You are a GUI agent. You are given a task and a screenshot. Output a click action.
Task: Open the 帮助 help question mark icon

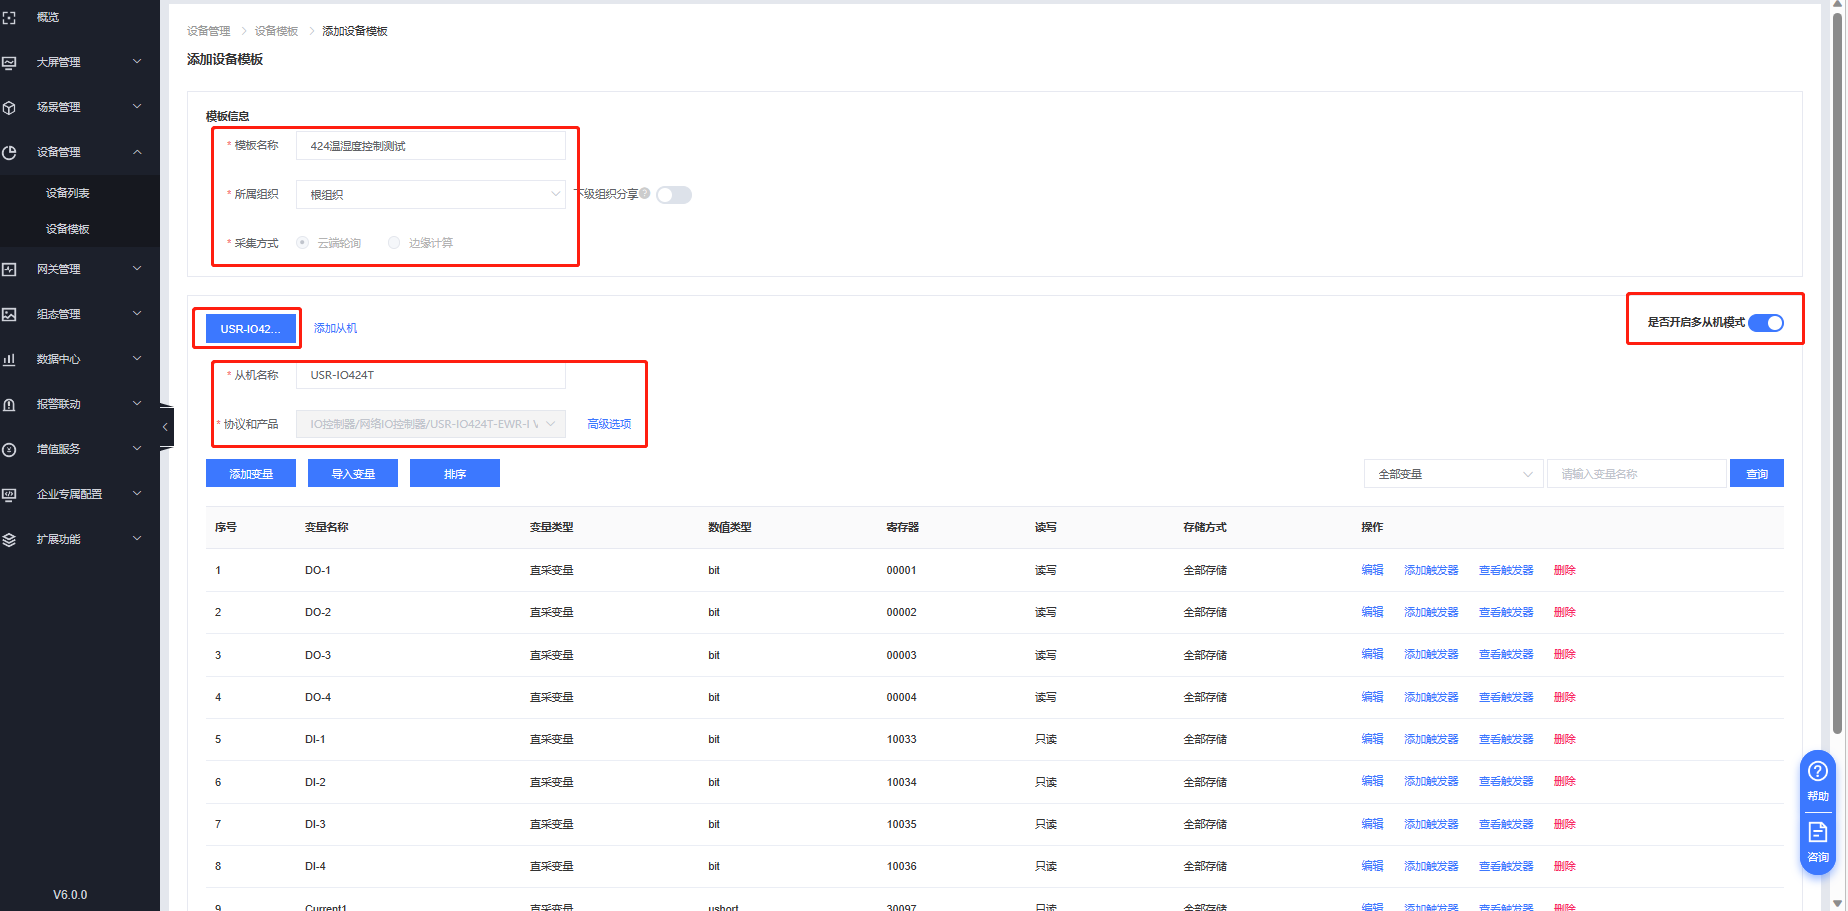point(1817,771)
